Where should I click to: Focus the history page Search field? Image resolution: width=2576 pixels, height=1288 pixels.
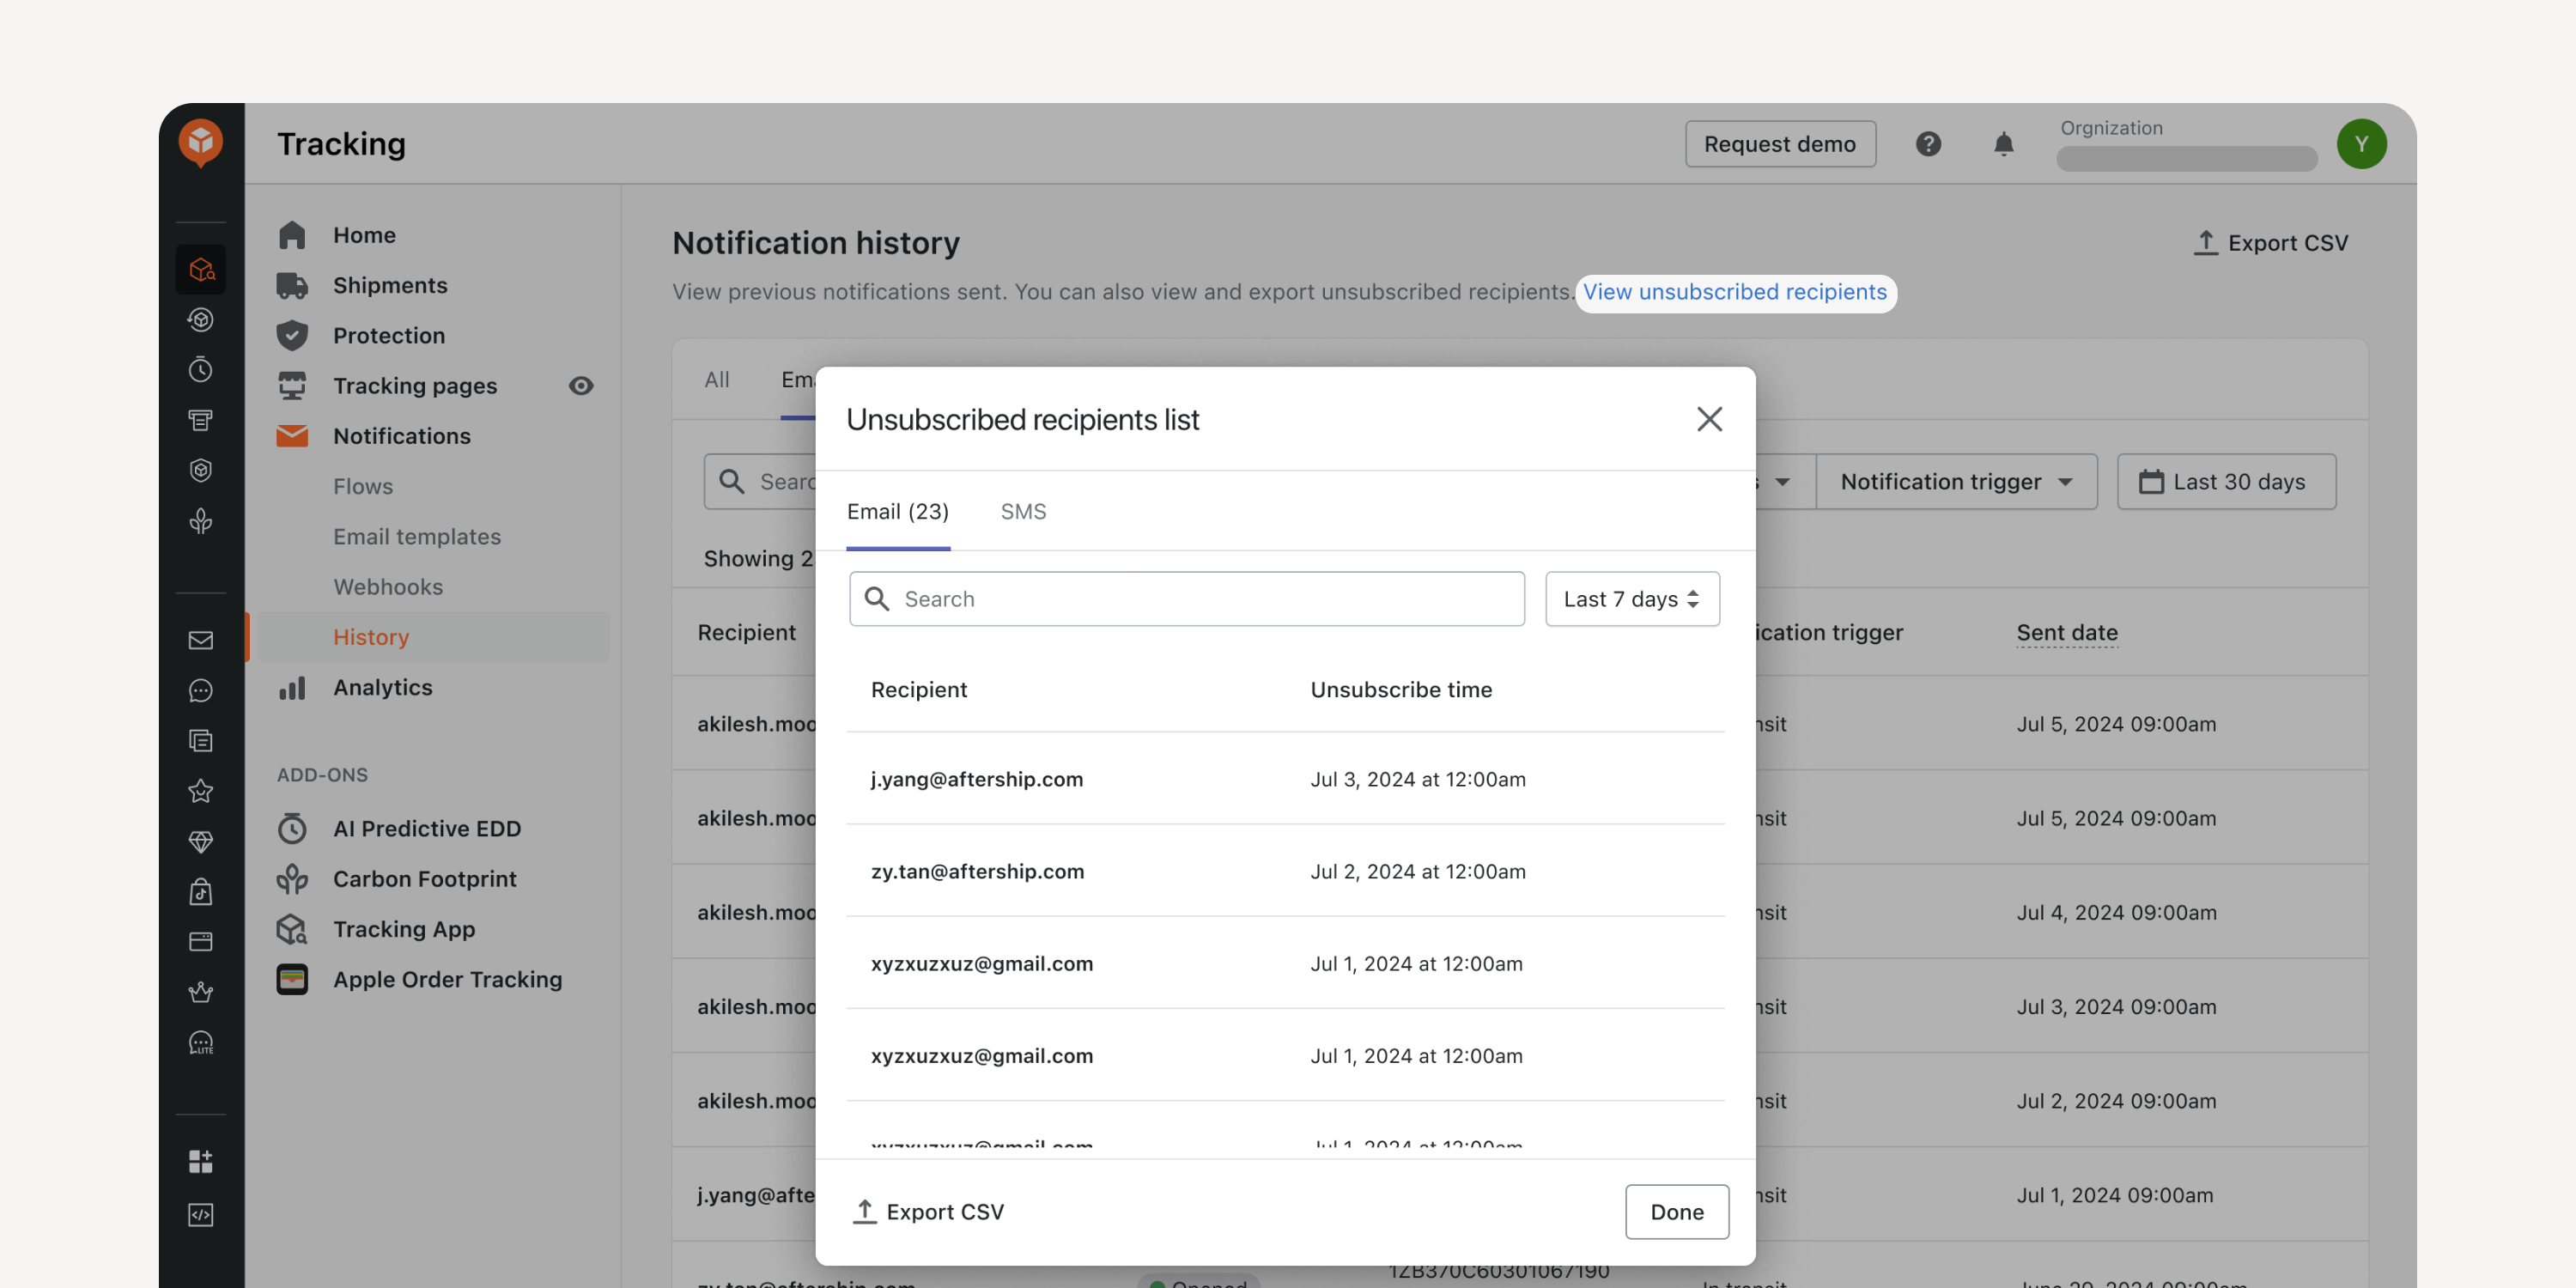(x=760, y=482)
